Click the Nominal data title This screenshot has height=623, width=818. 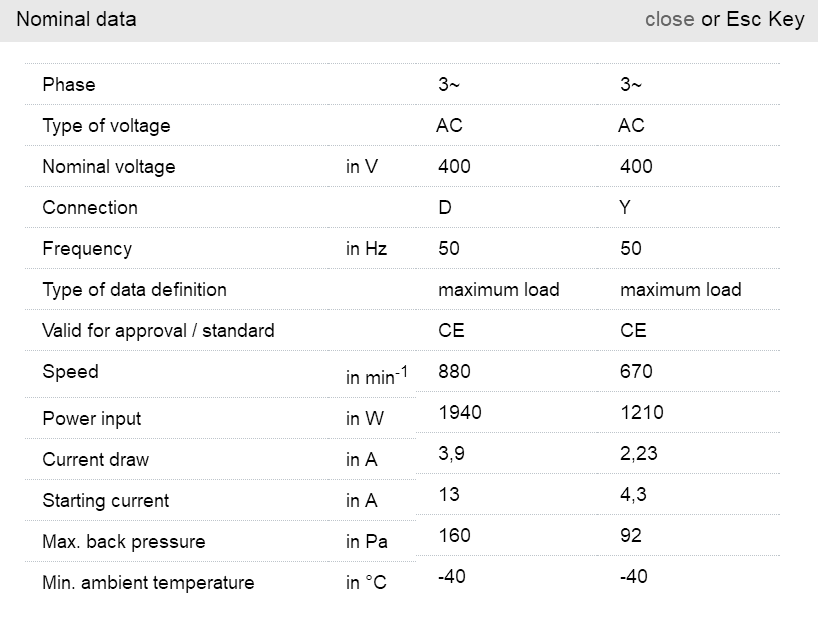coord(76,19)
